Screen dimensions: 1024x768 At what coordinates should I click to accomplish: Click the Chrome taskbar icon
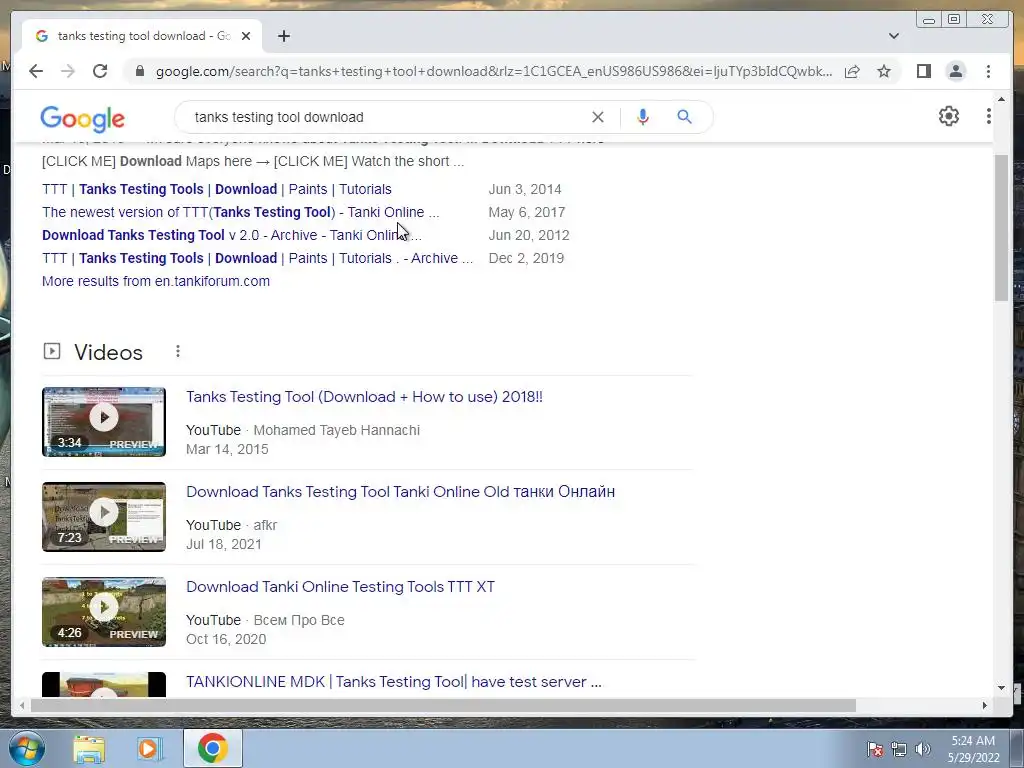pos(213,748)
